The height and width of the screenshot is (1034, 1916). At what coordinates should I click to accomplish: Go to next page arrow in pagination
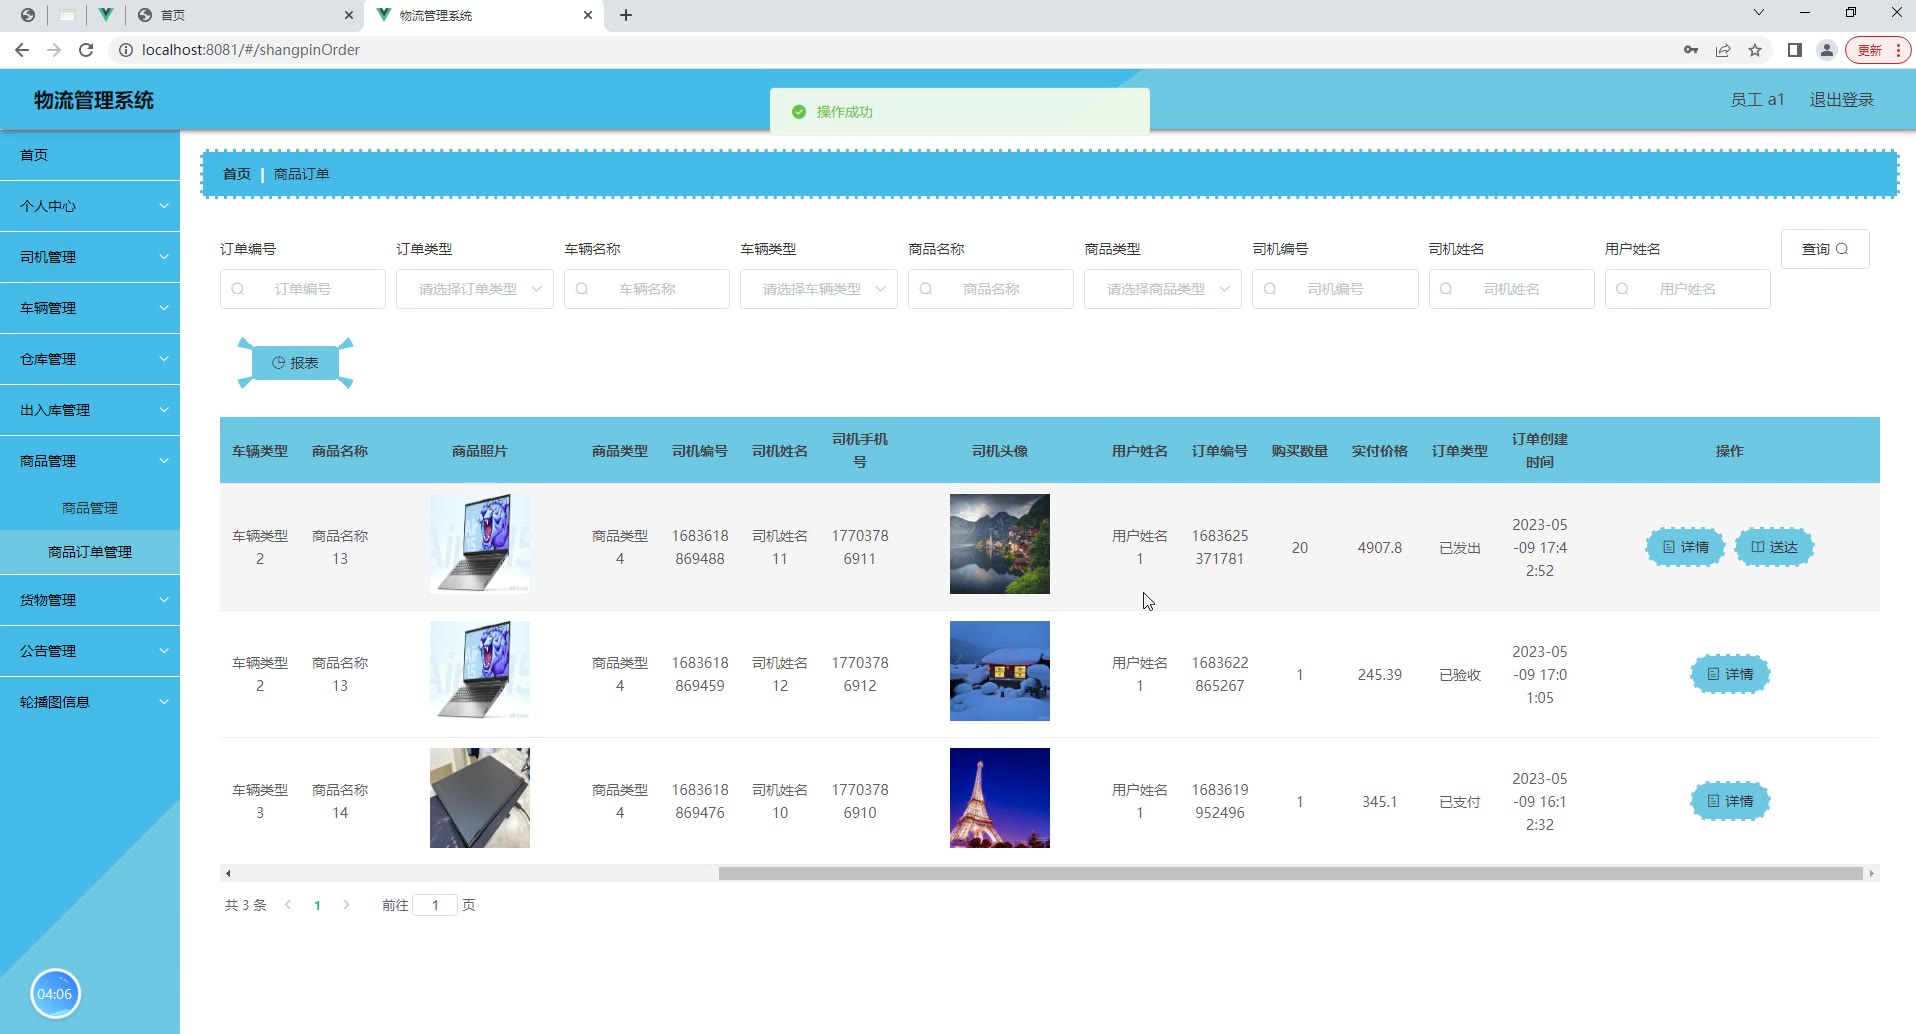tap(346, 905)
